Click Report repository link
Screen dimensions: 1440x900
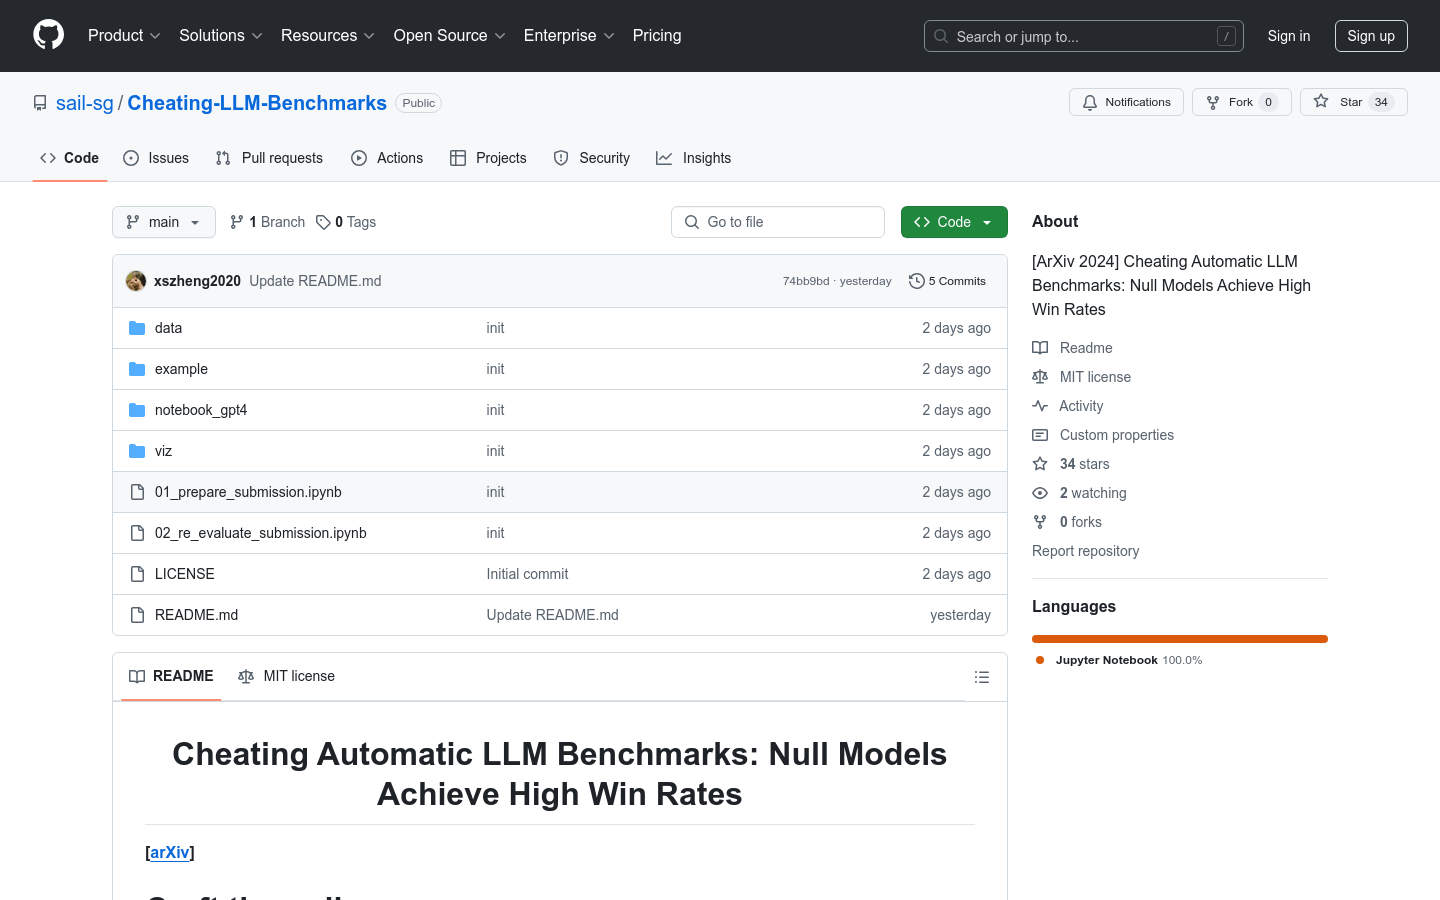tap(1085, 551)
